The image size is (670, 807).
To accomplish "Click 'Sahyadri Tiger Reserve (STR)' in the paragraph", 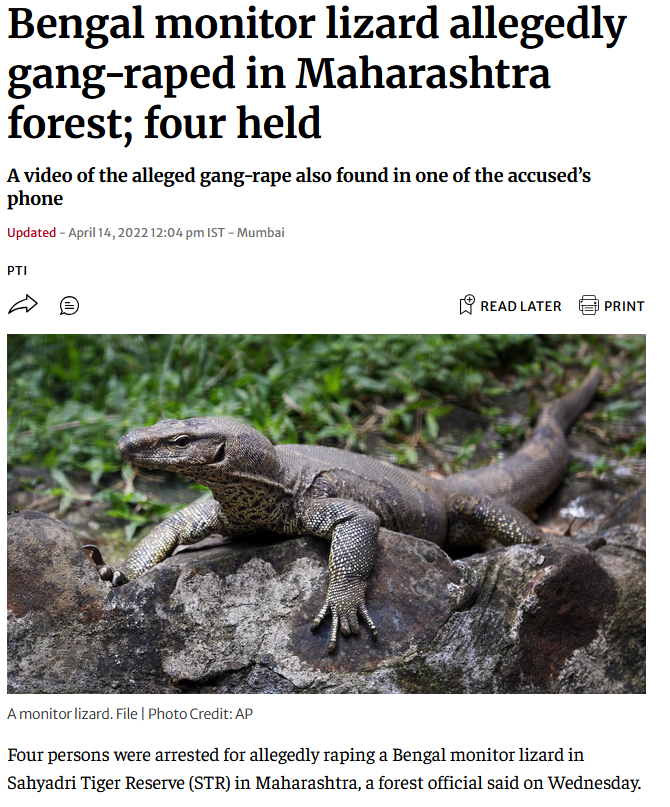I will pyautogui.click(x=119, y=783).
